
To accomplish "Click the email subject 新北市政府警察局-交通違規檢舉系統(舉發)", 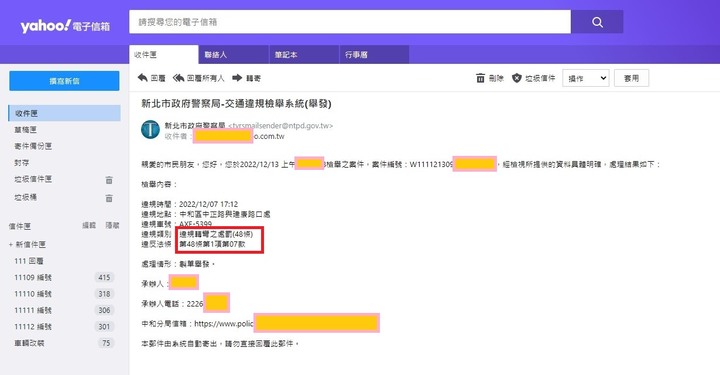I will coord(236,104).
